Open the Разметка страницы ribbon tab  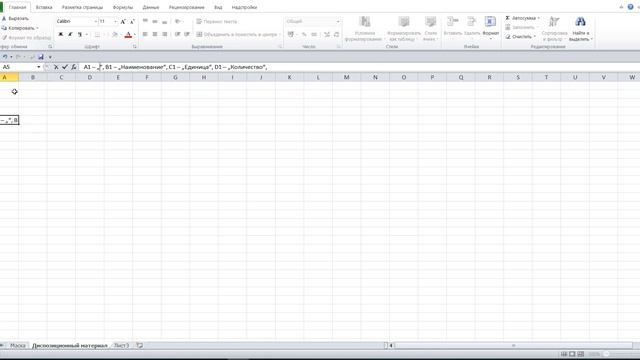[x=82, y=7]
